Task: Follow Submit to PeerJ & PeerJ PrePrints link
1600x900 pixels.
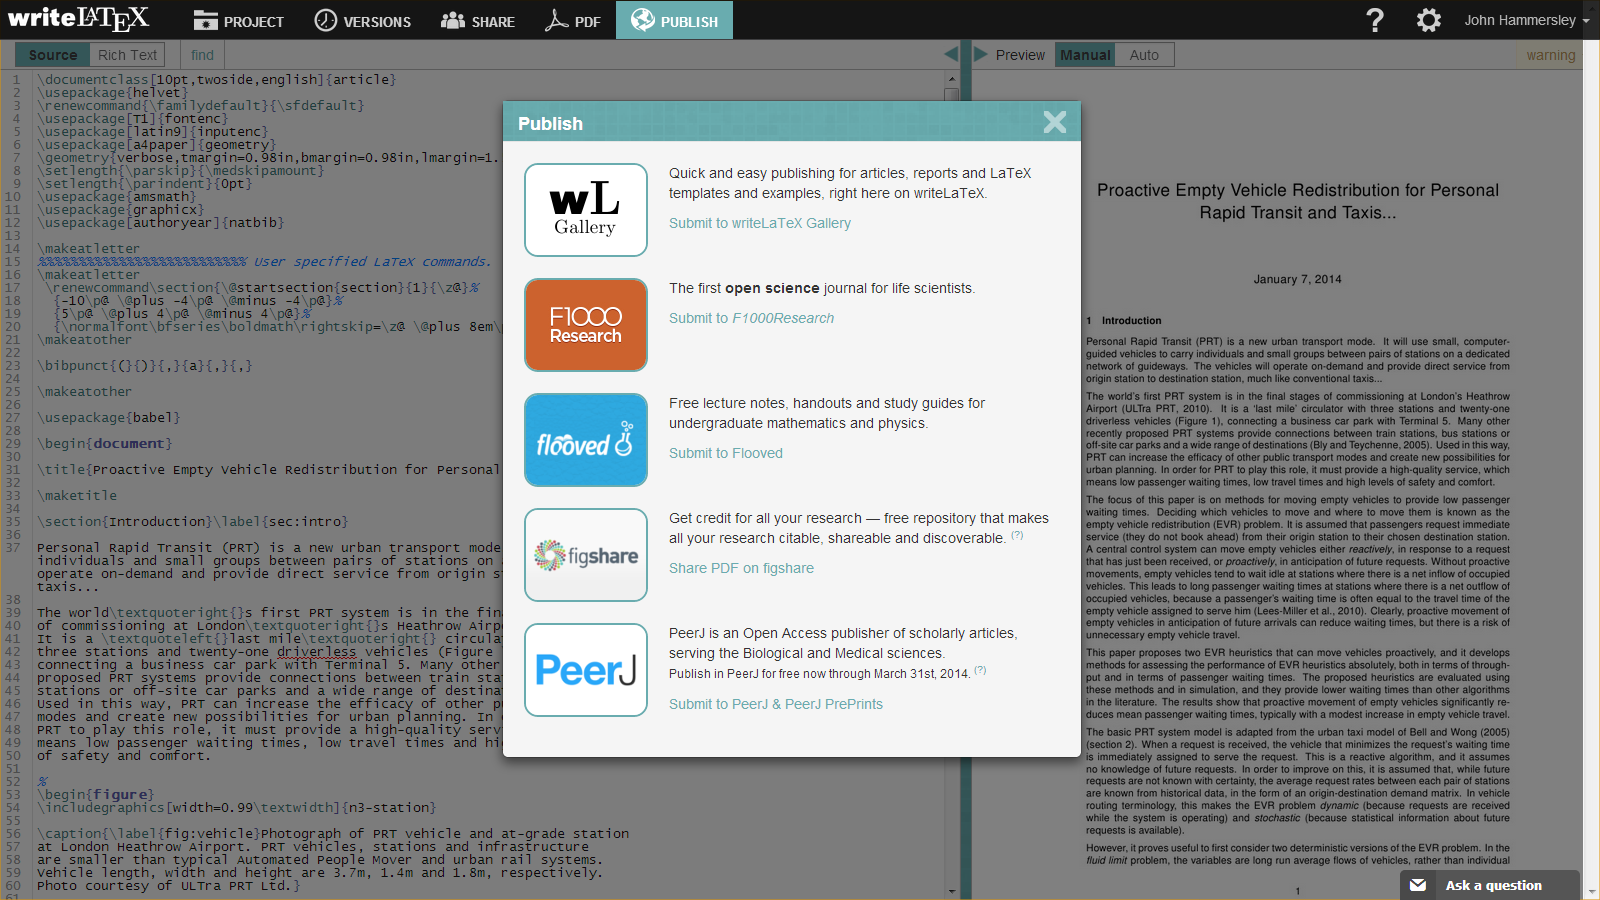Action: pyautogui.click(x=776, y=704)
